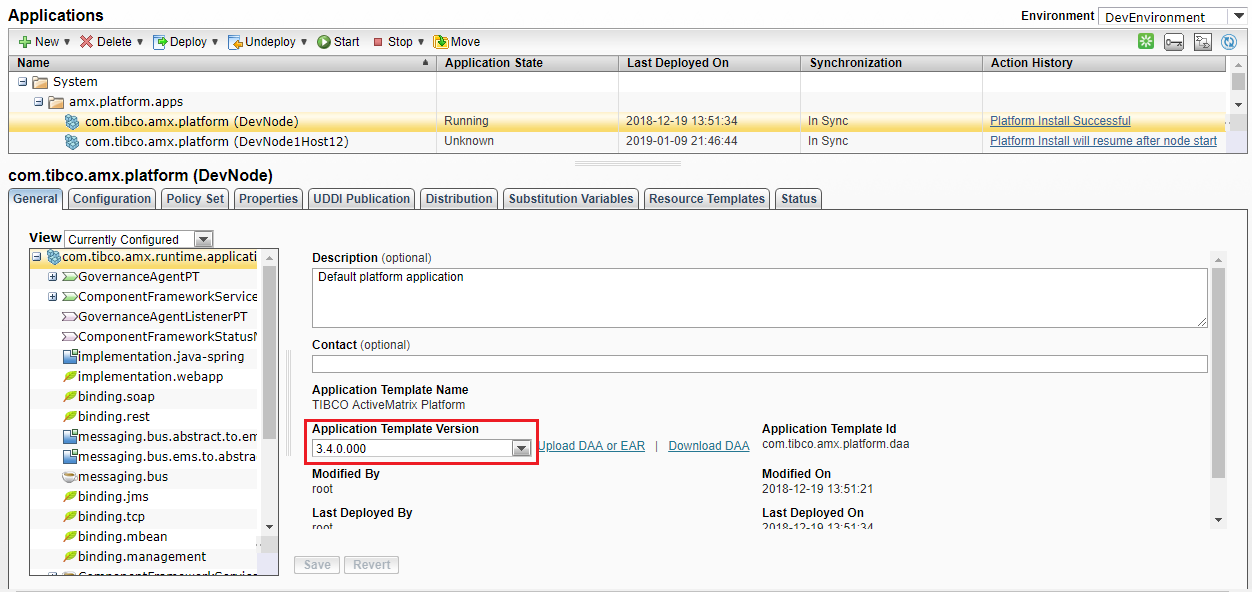1252x592 pixels.
Task: Click the Undeploy toolbar icon
Action: (x=235, y=42)
